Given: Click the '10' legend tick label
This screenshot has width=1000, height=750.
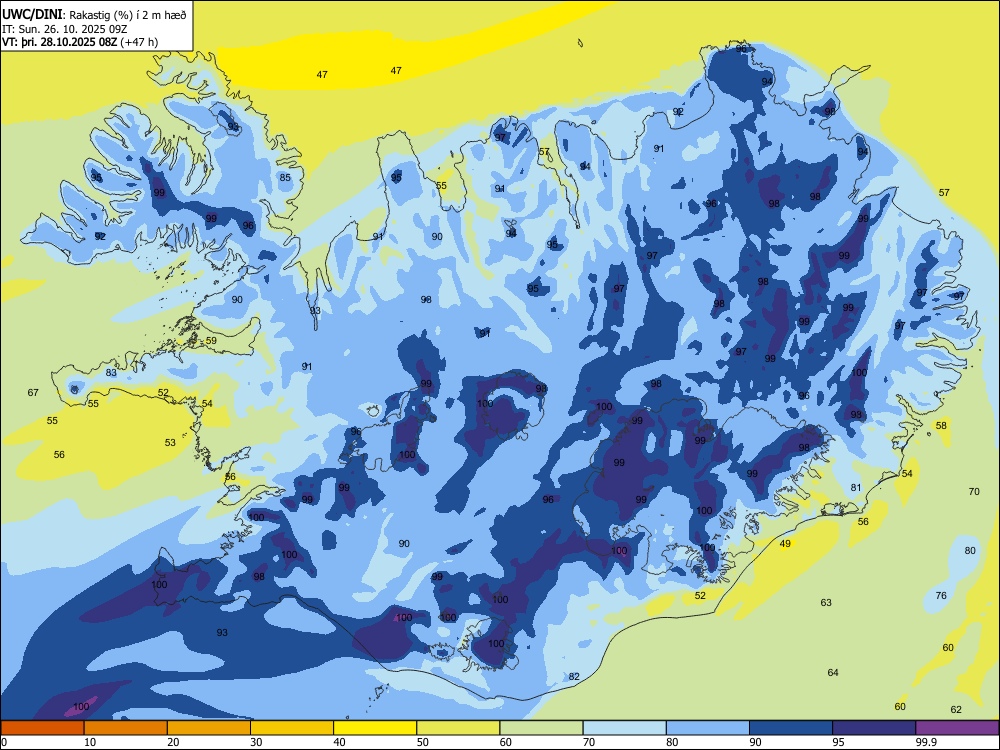Looking at the screenshot, I should pyautogui.click(x=90, y=742).
